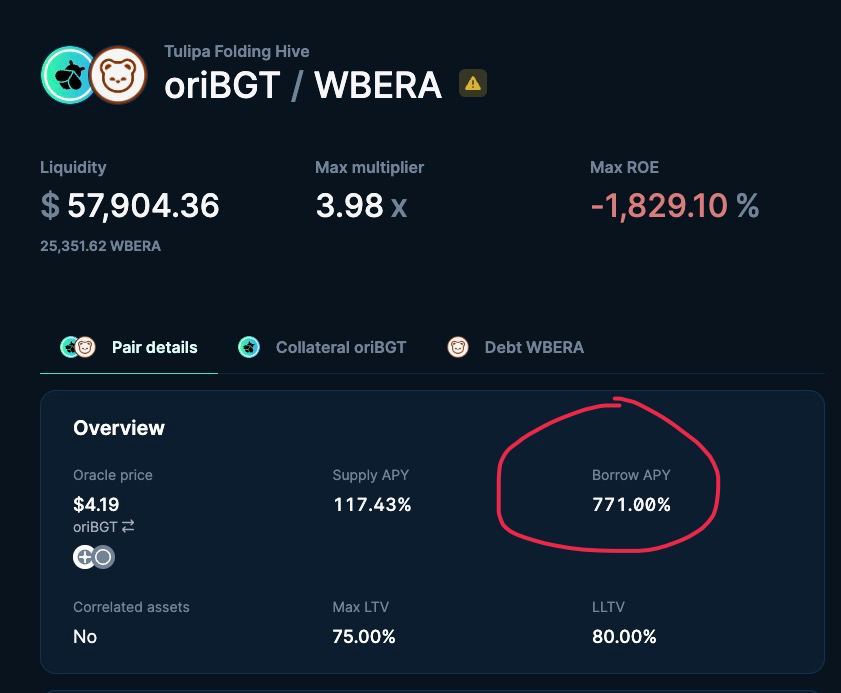The image size is (841, 693).
Task: Click the Max multiplier value 3.98 x
Action: click(362, 205)
